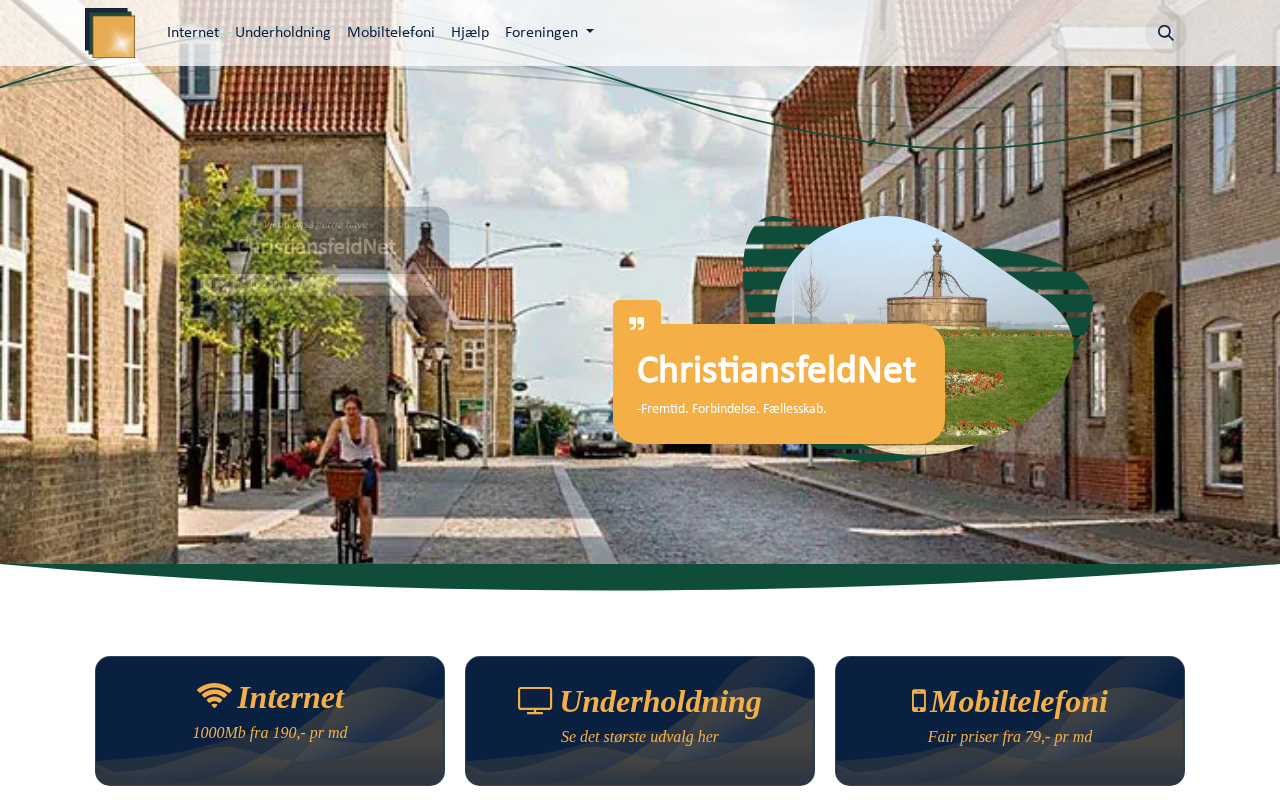Click '1000Mb fra 190,- pr md' text

[x=270, y=733]
